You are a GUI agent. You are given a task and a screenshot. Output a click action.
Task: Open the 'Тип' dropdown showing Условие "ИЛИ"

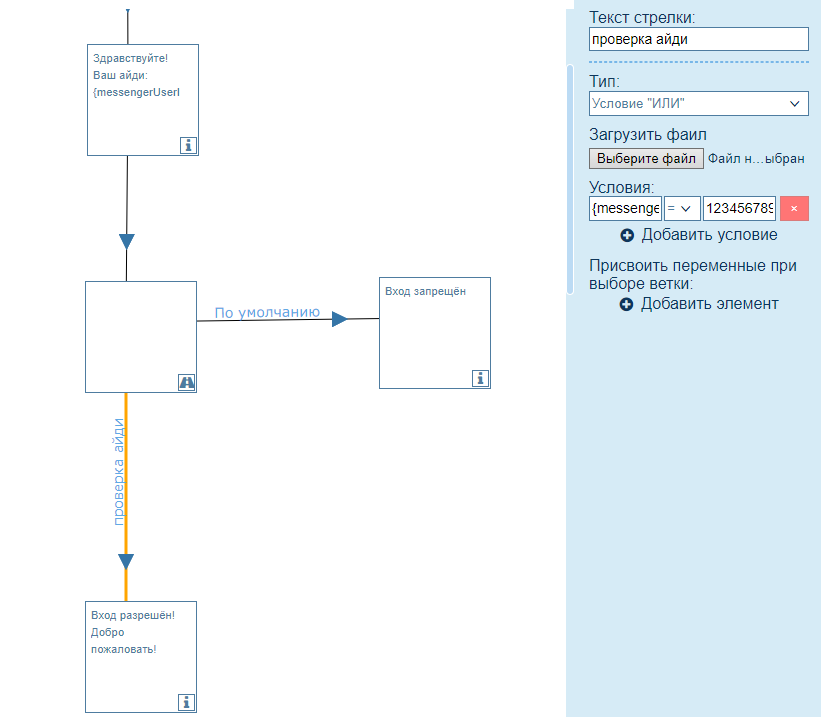[698, 104]
